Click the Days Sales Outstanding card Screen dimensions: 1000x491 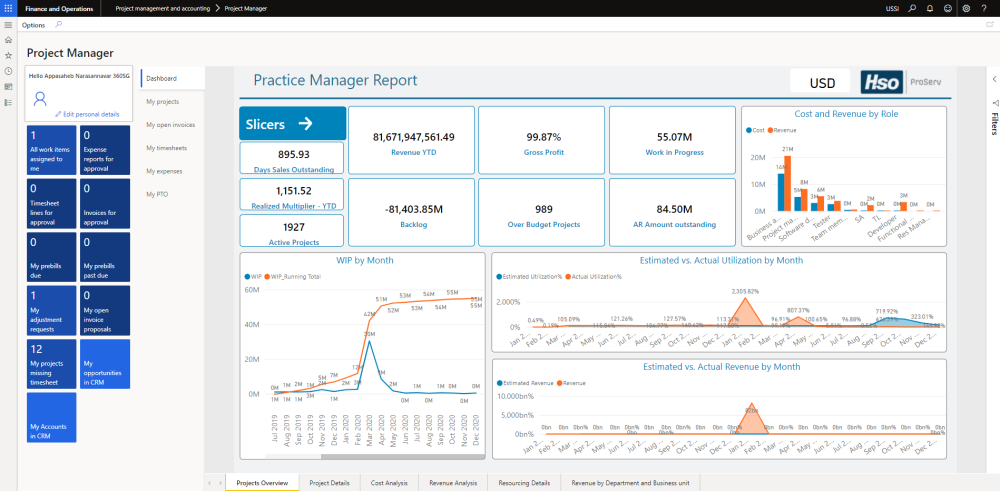pos(292,158)
